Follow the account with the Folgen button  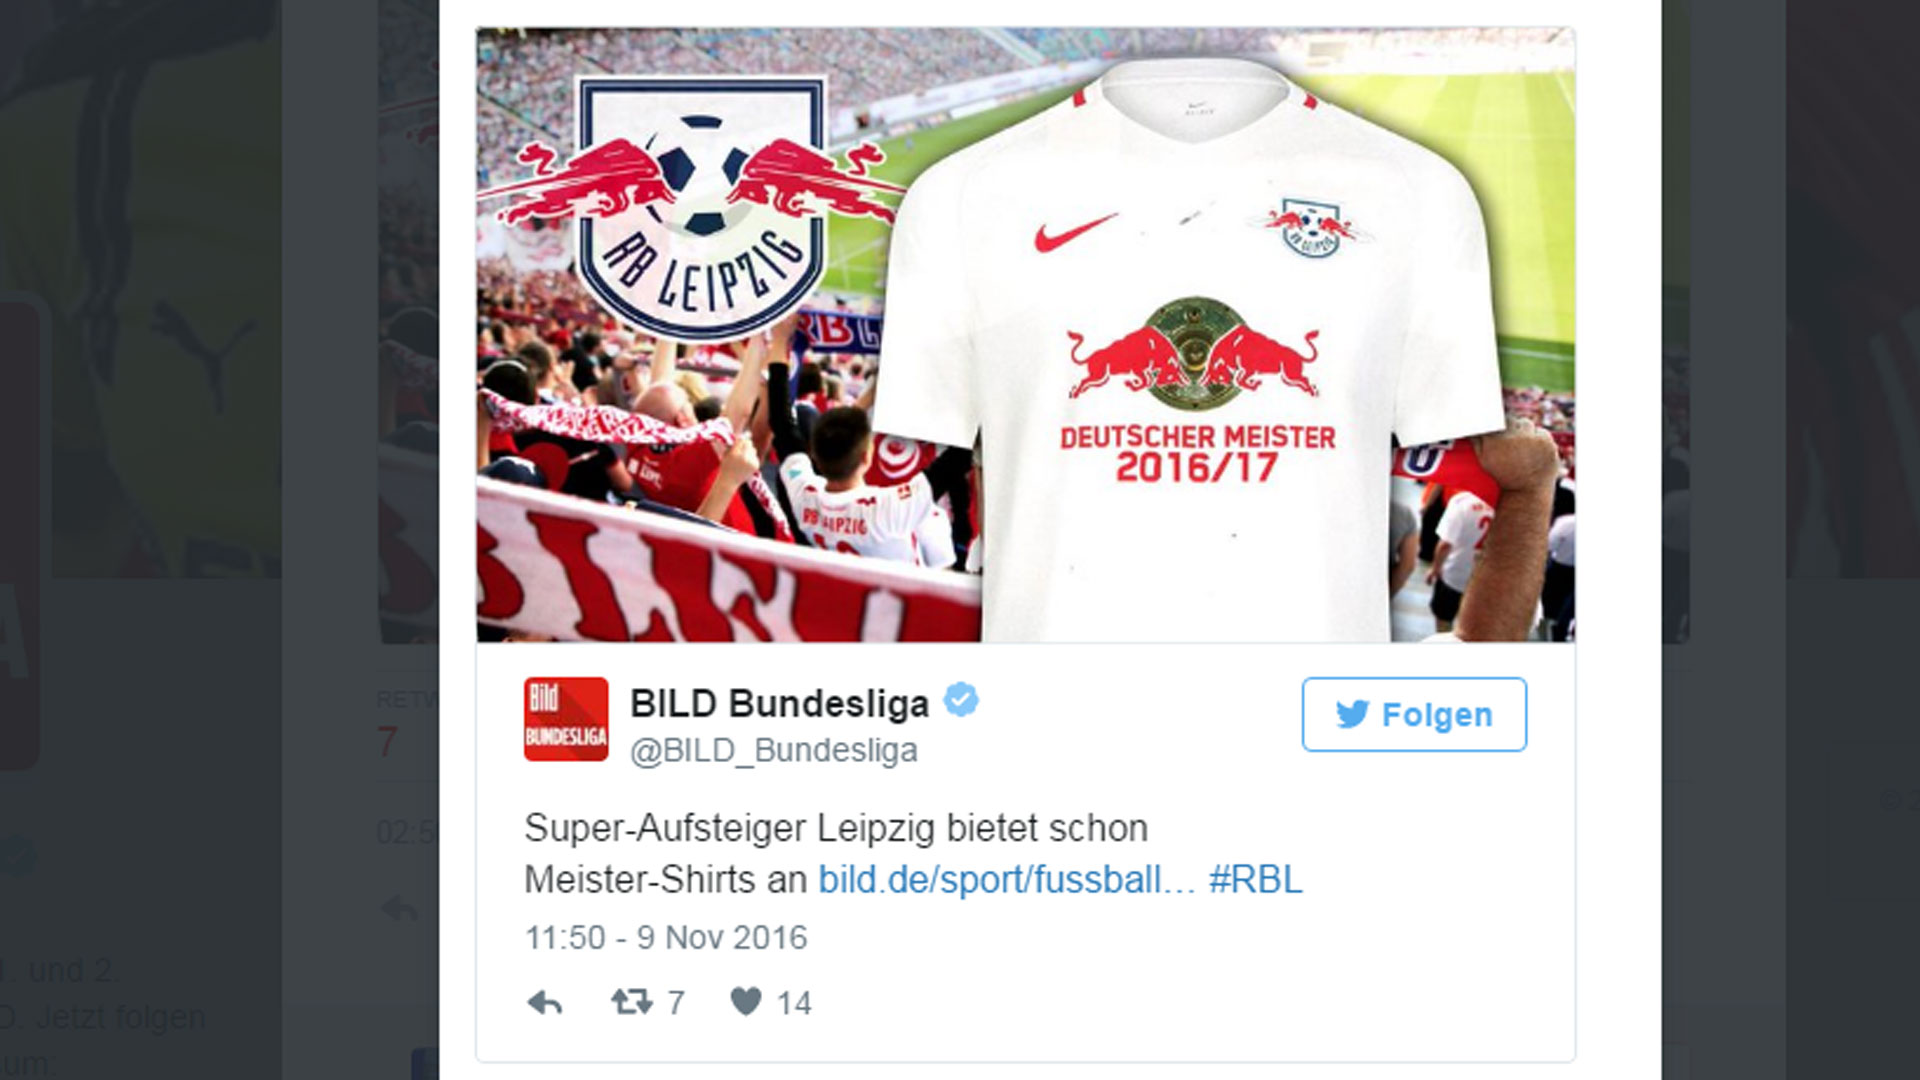point(1414,714)
